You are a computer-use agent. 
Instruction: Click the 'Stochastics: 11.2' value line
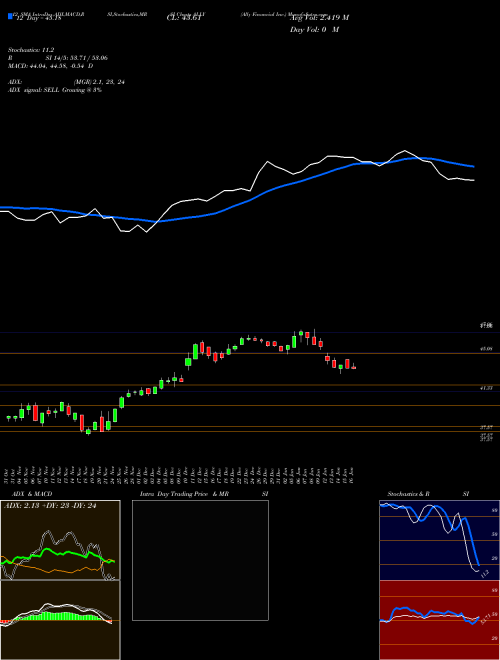tap(31, 50)
